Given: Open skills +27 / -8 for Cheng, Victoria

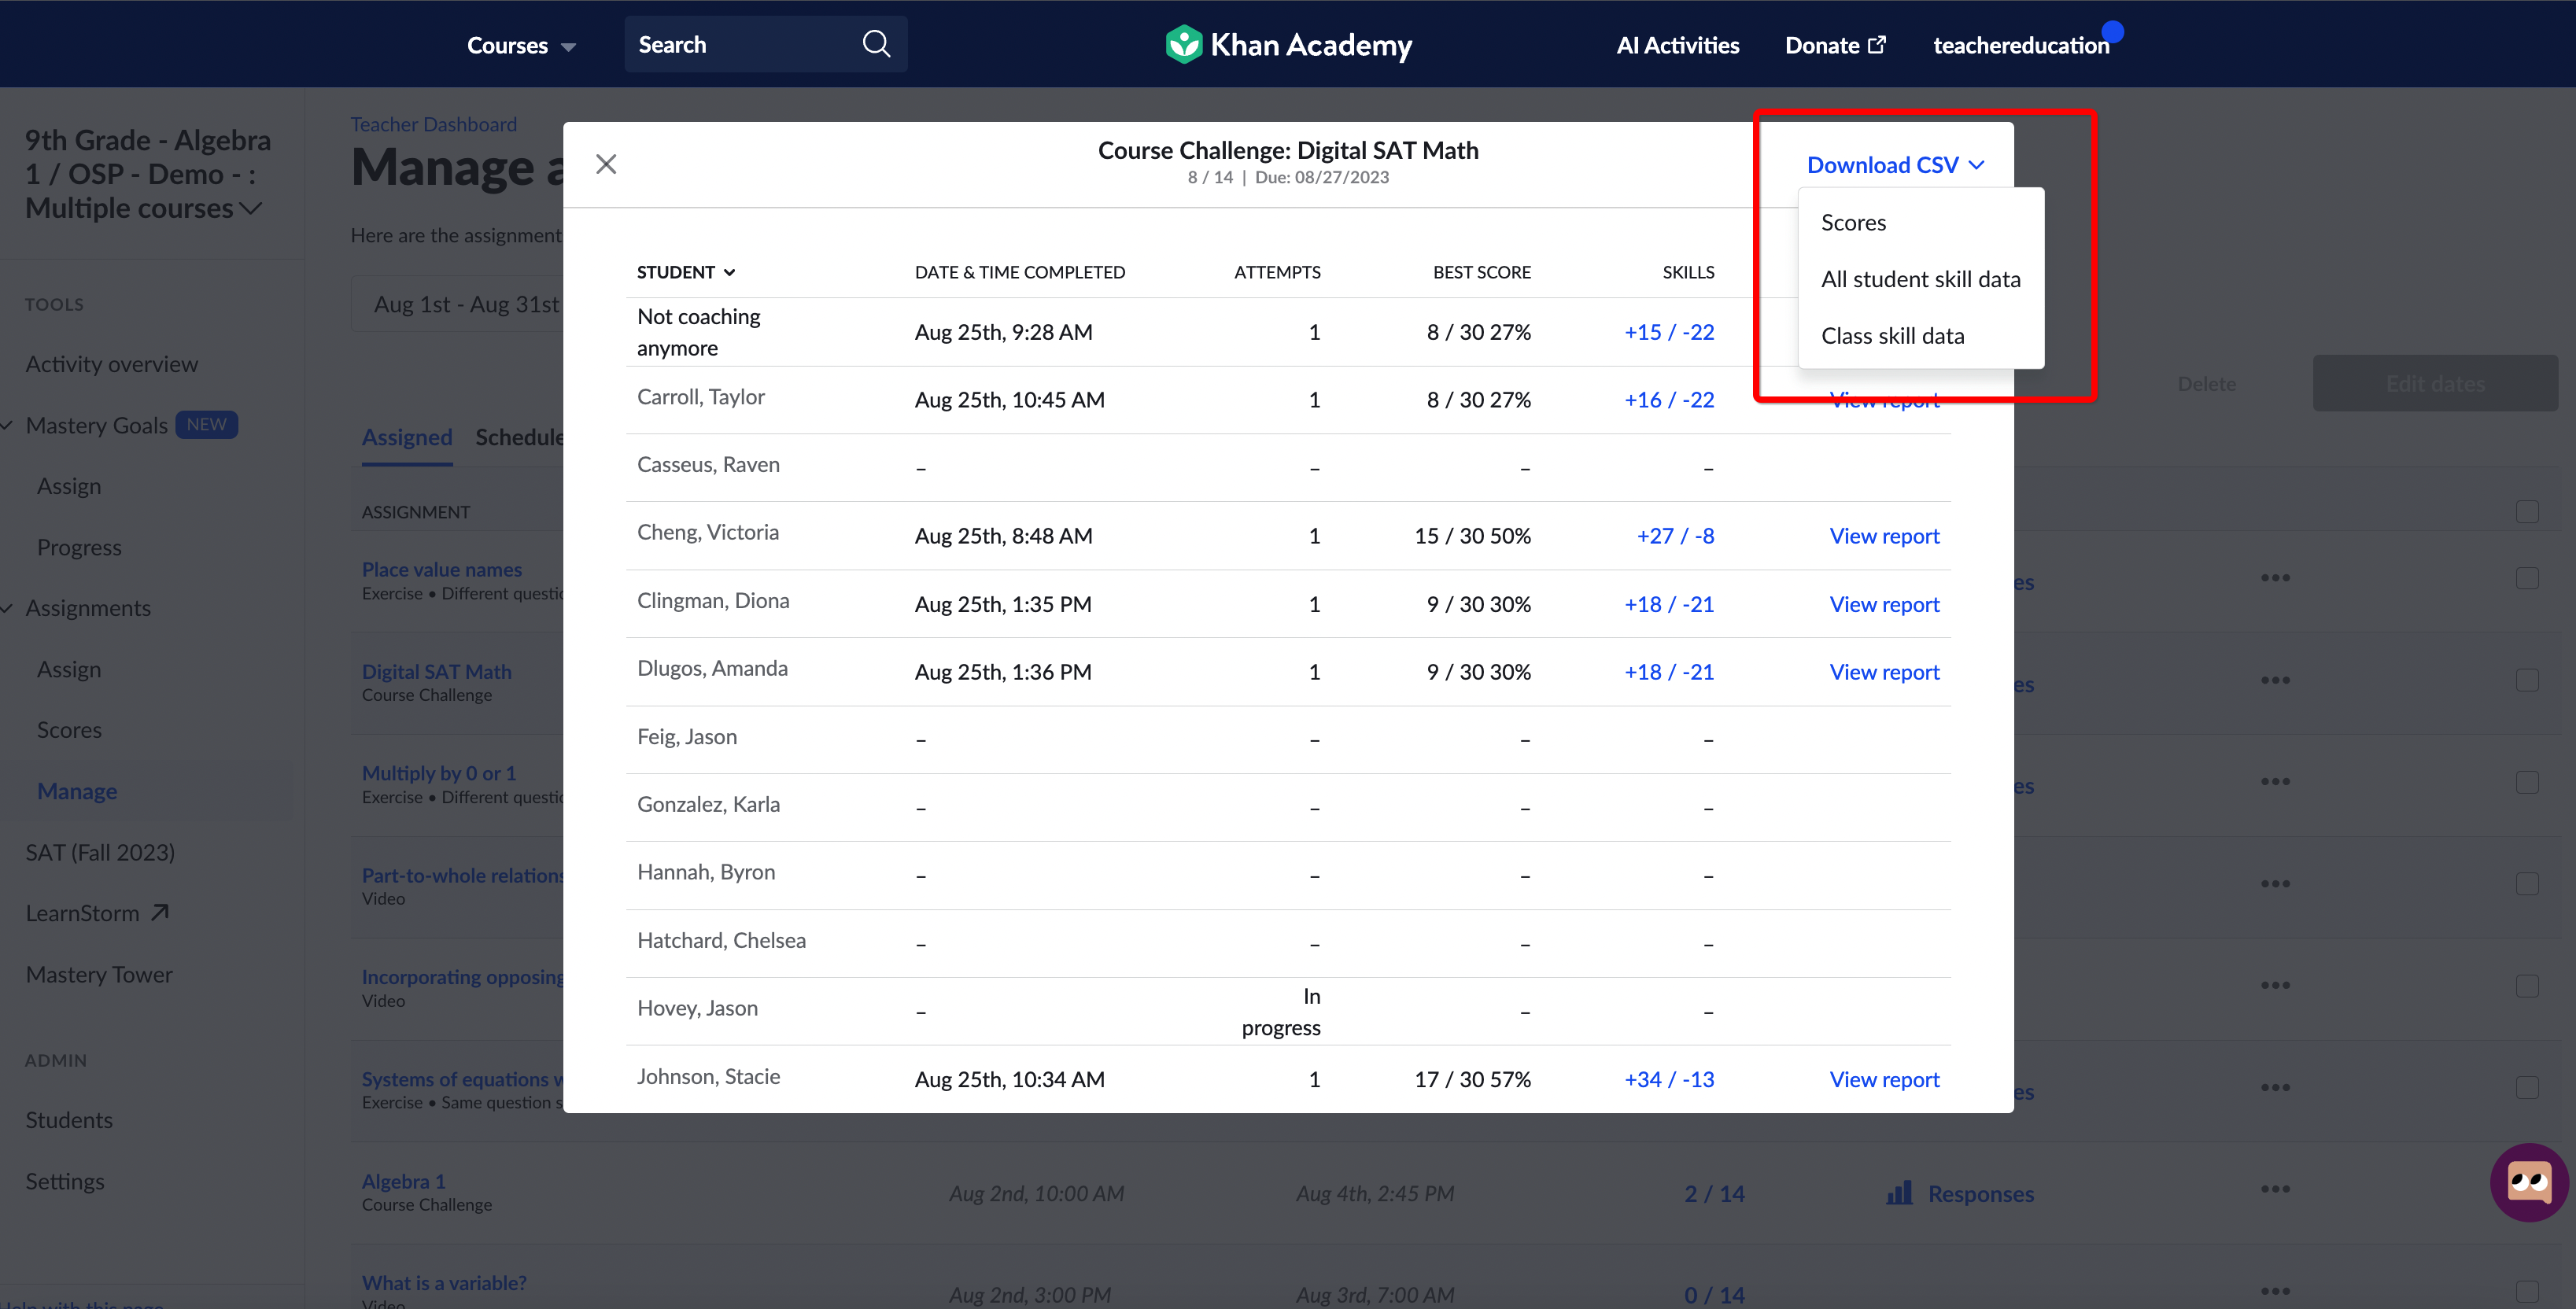Looking at the screenshot, I should point(1675,536).
